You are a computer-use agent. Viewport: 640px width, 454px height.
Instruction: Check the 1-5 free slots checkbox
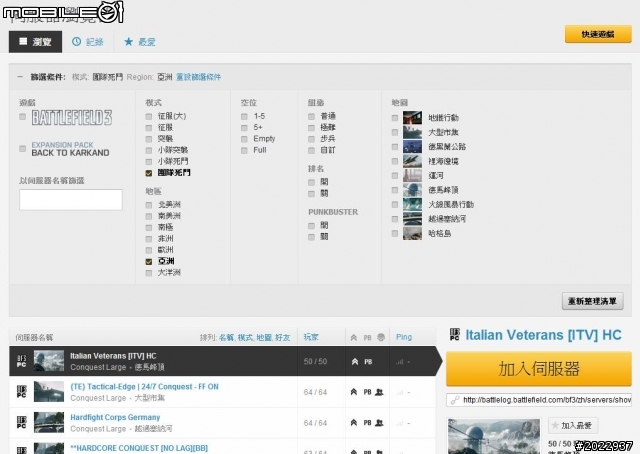244,116
